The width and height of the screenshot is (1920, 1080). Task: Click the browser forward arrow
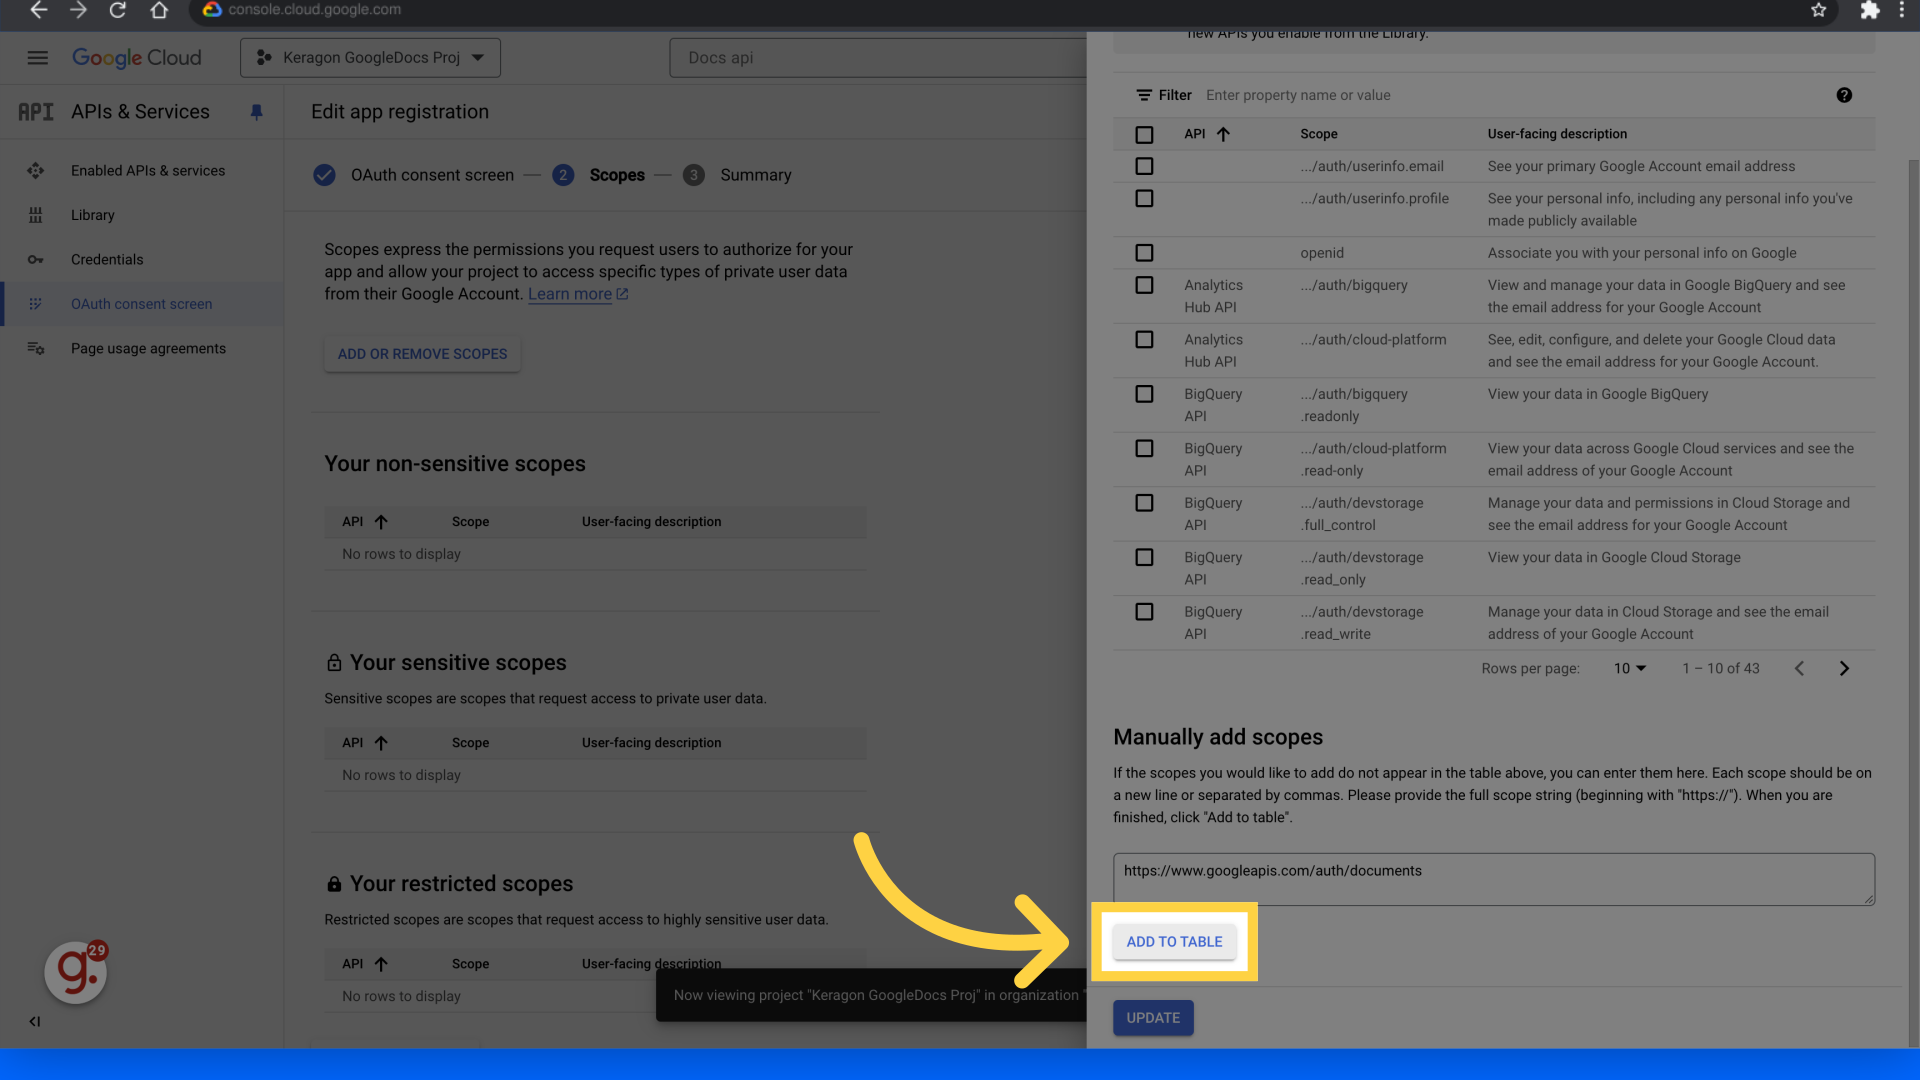pos(78,10)
